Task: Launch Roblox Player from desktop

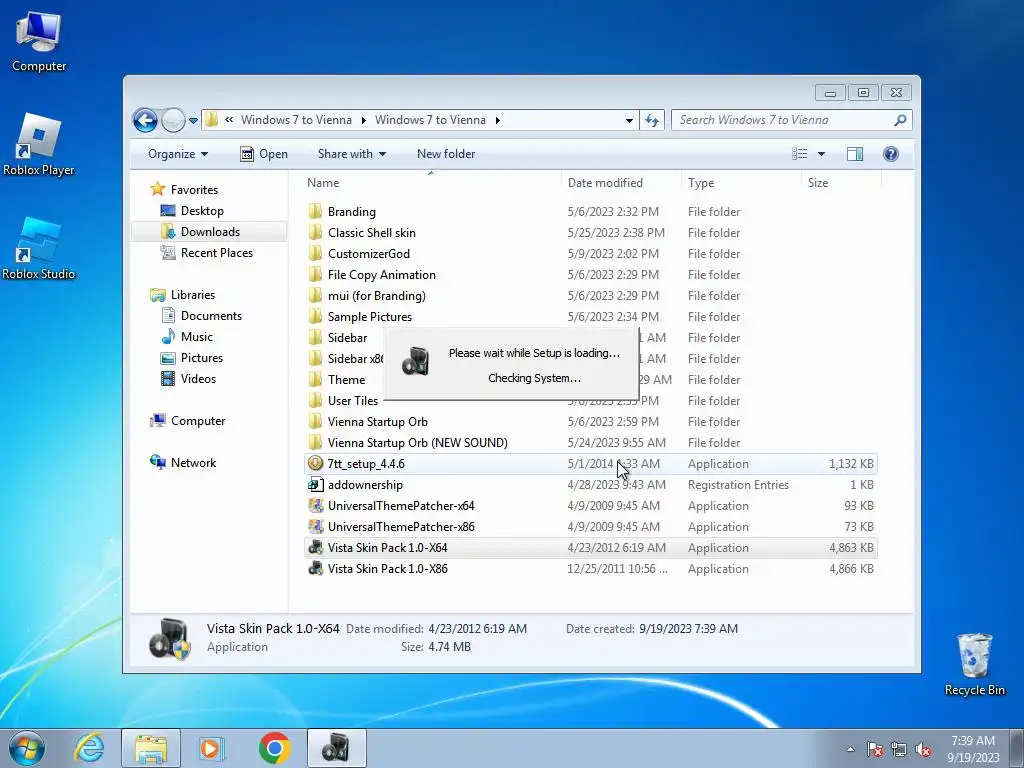Action: coord(39,144)
